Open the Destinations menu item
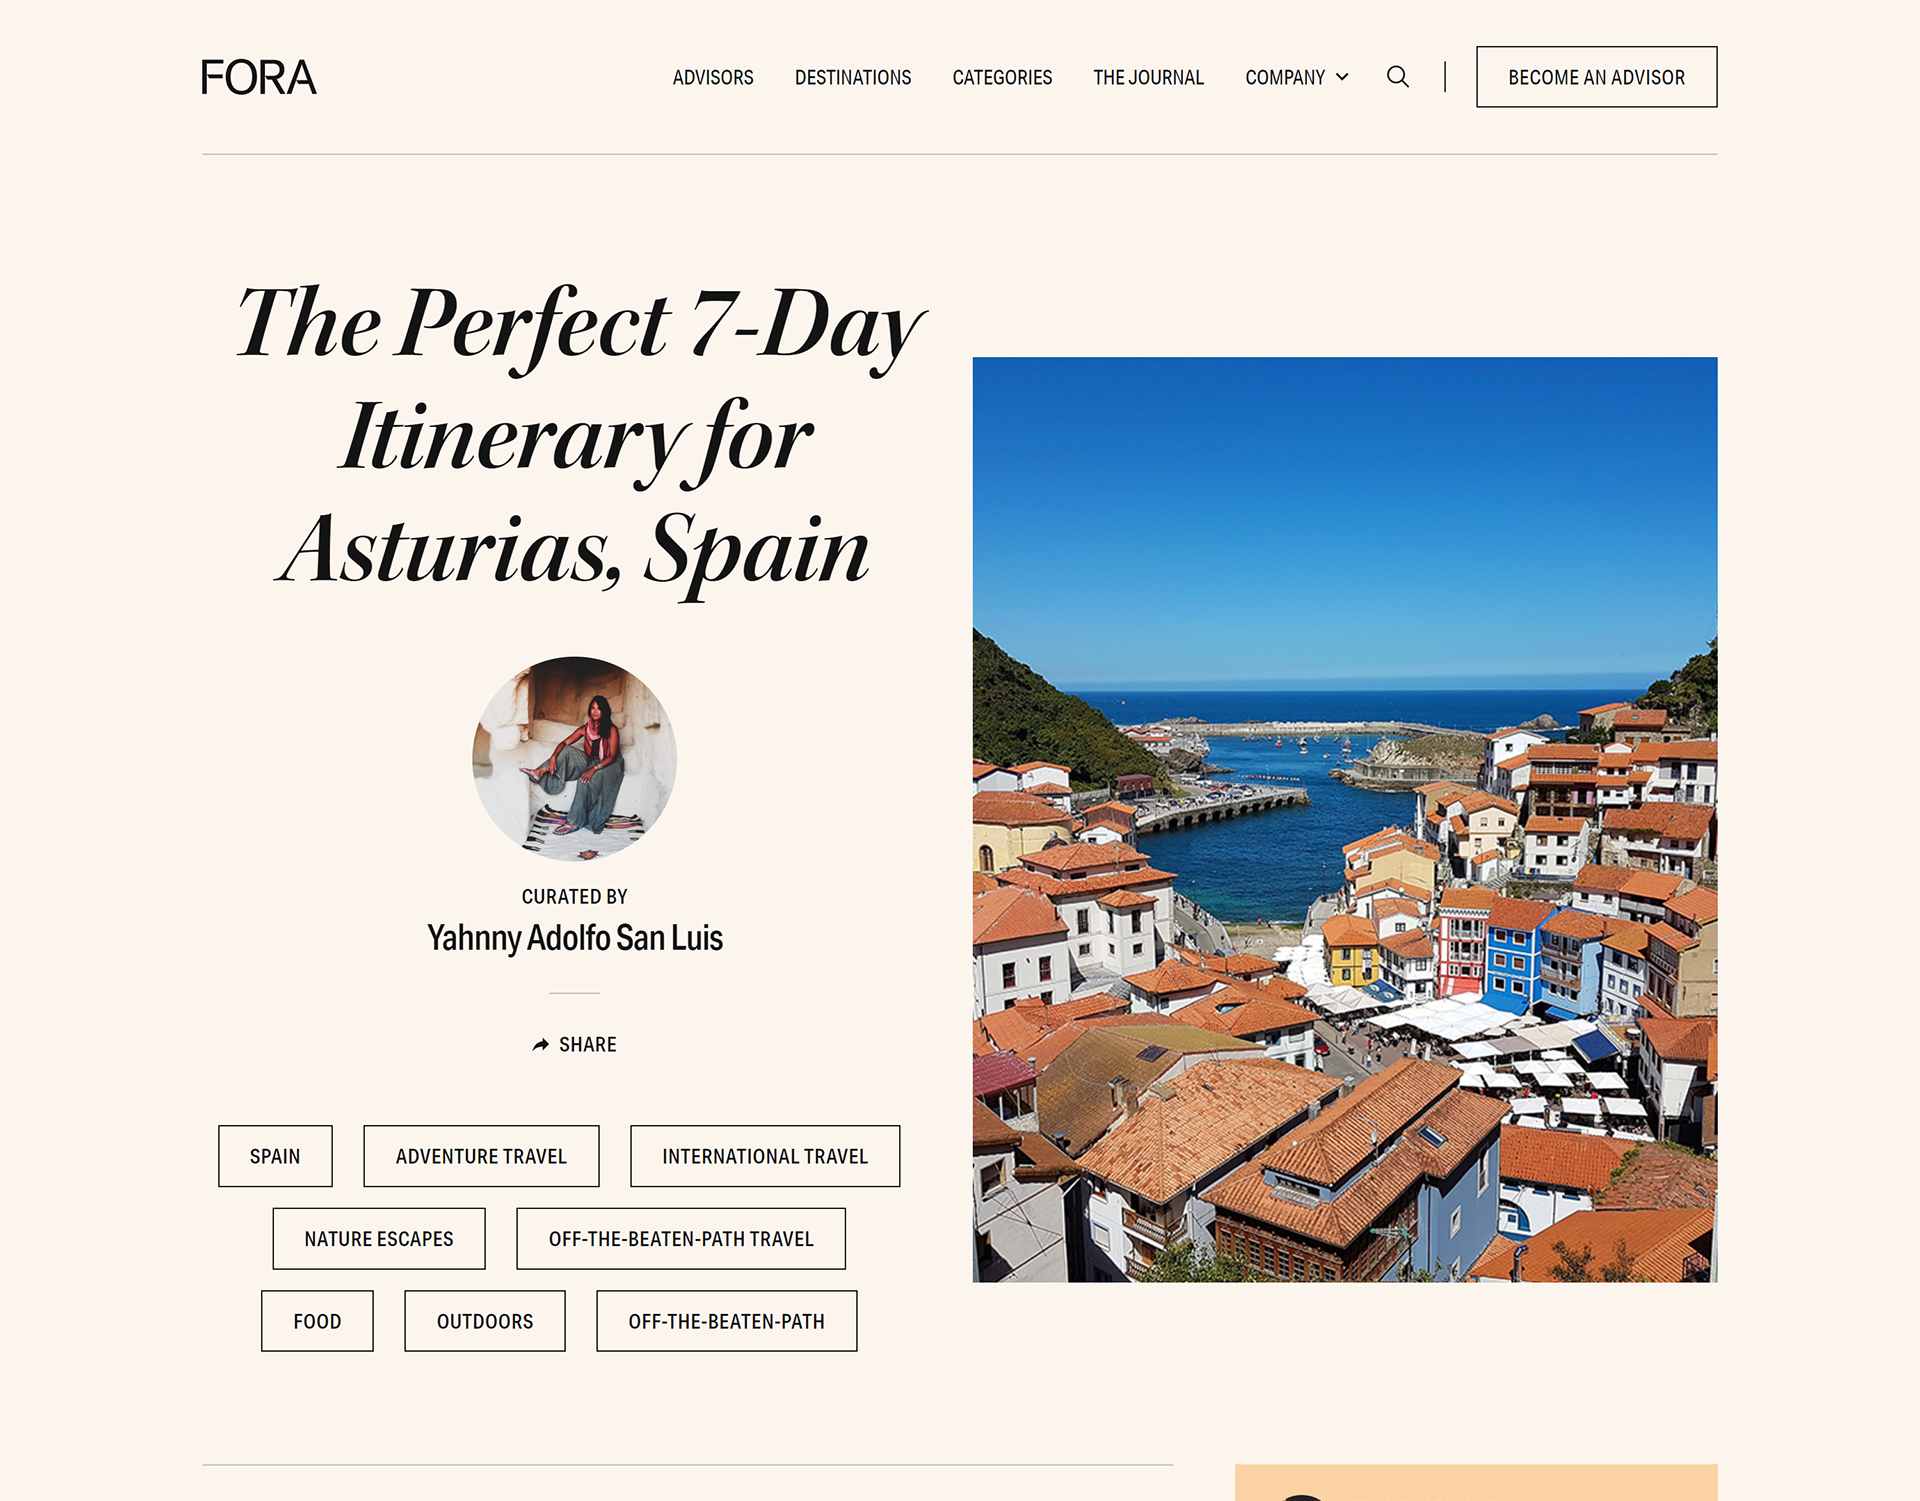The width and height of the screenshot is (1920, 1501). click(853, 77)
